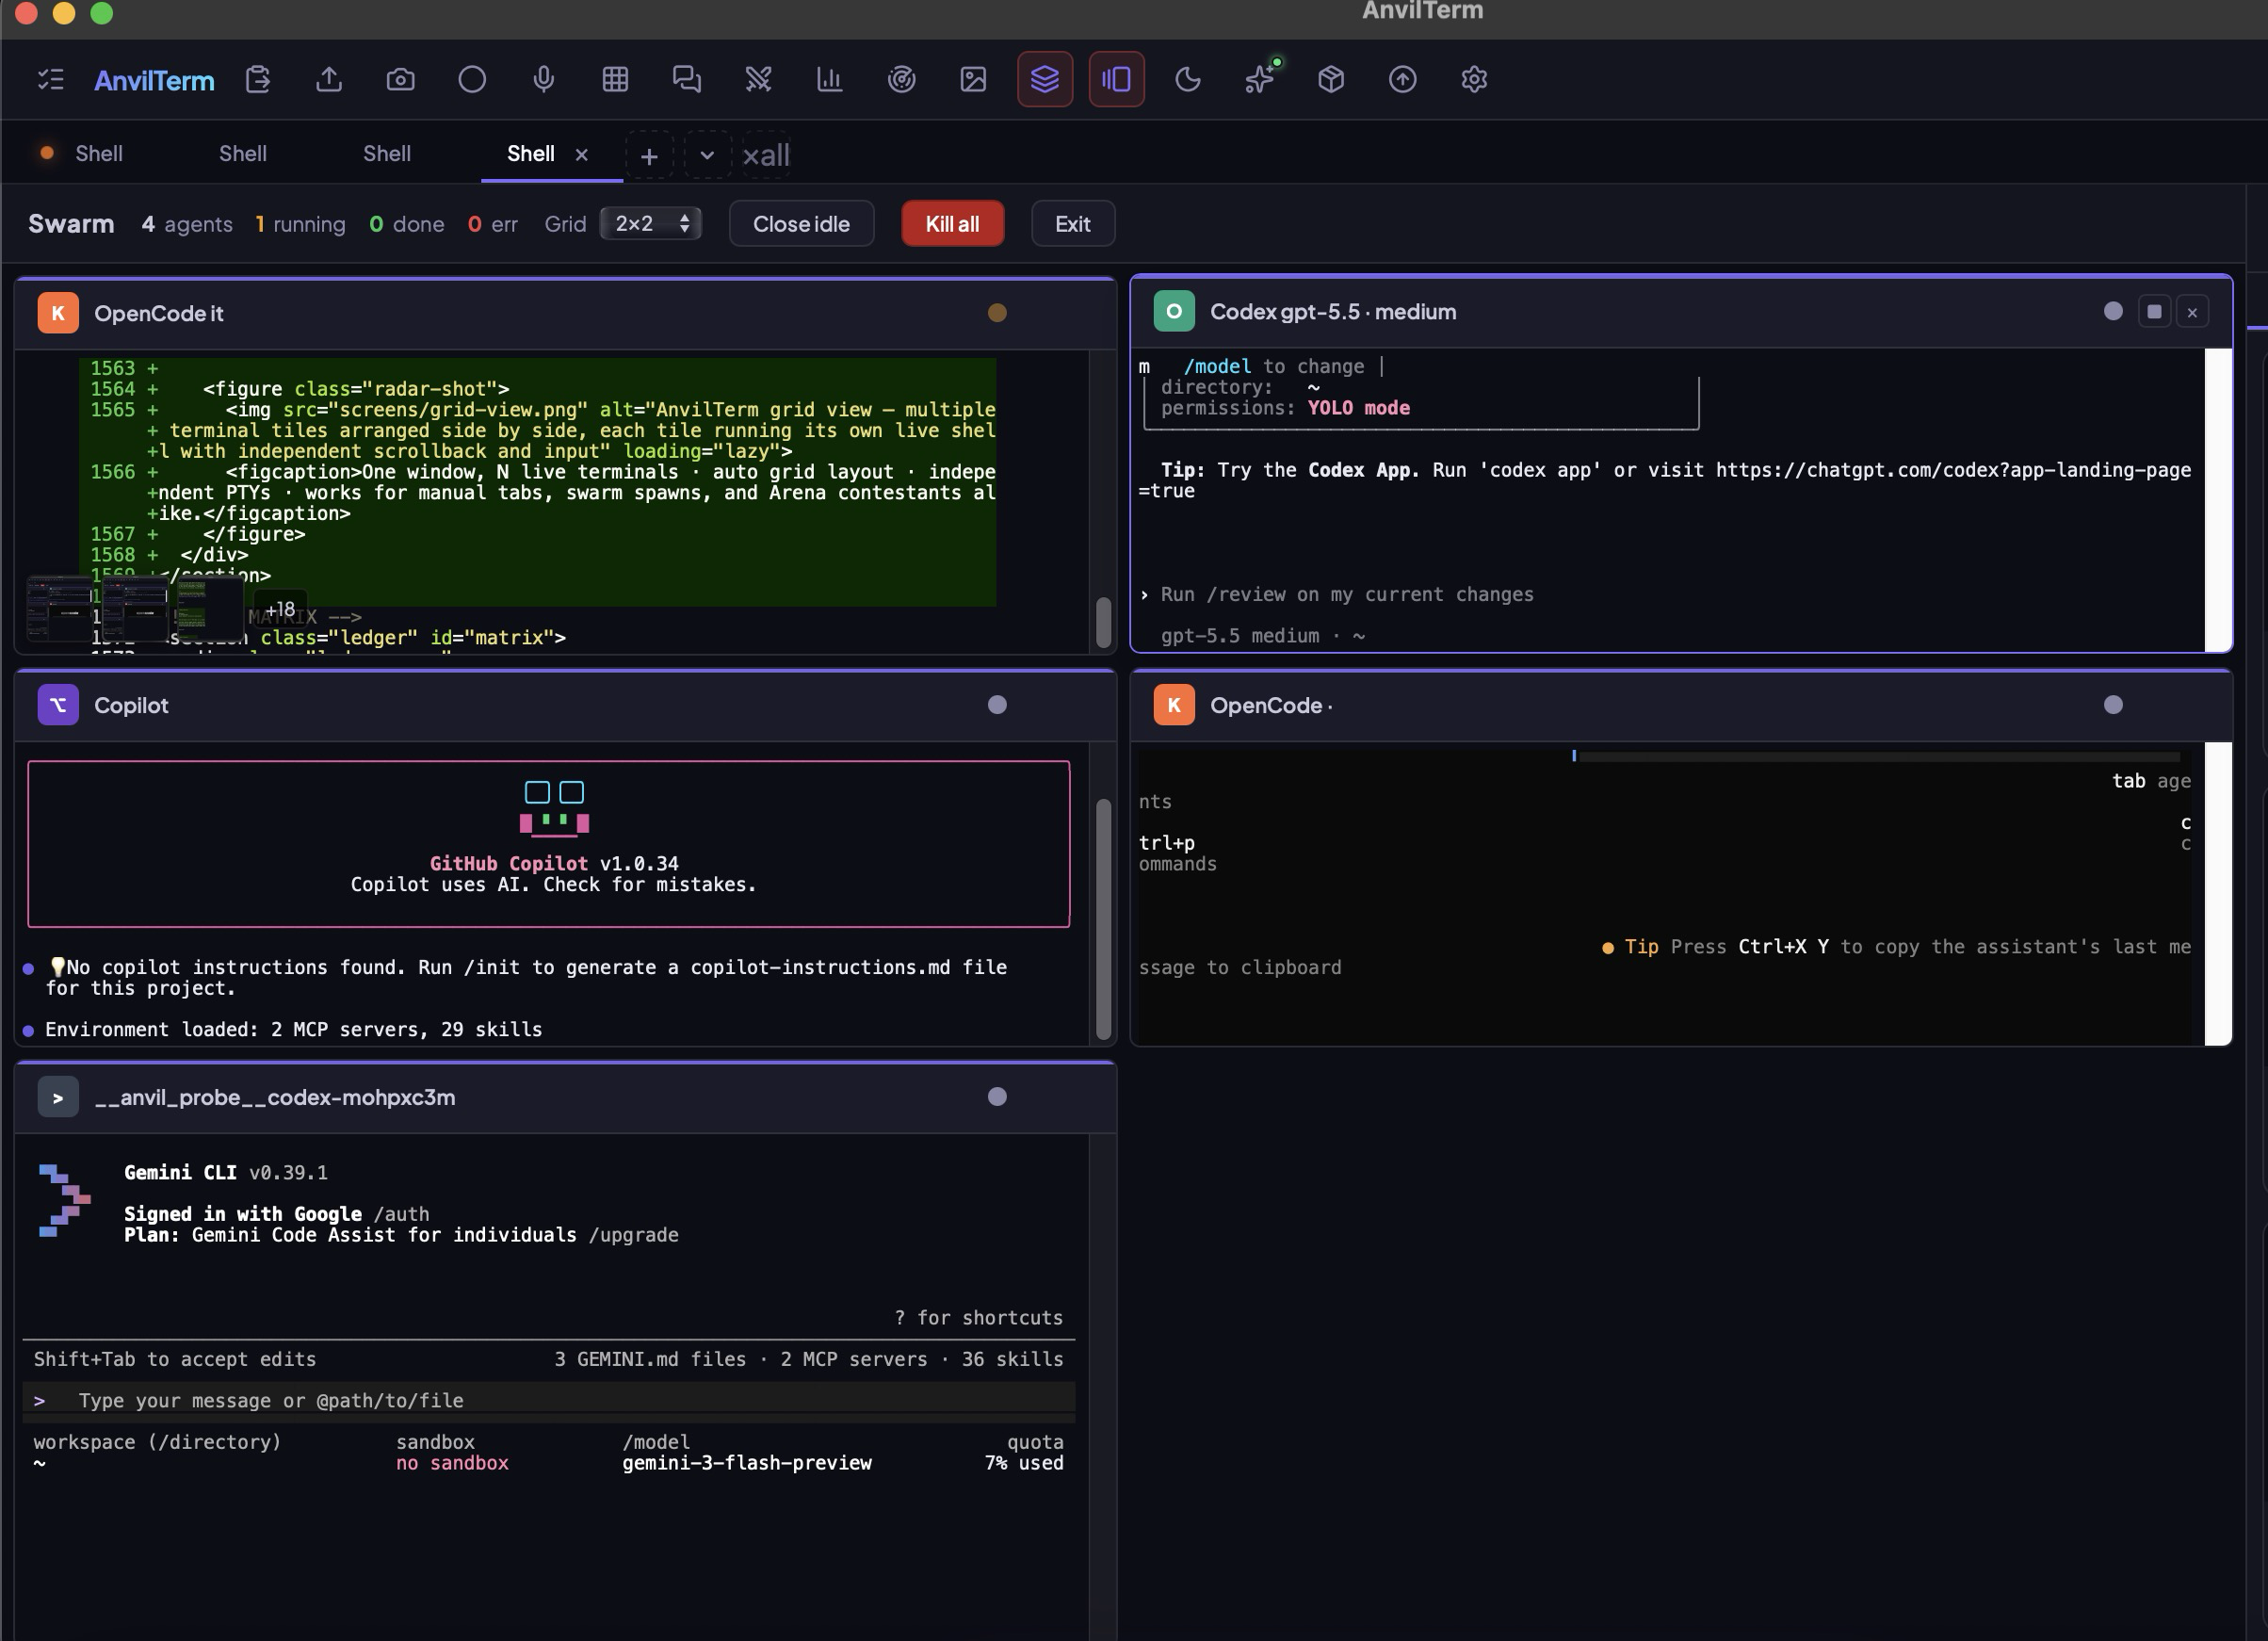Open the screenshot camera tool
The width and height of the screenshot is (2268, 1641).
pyautogui.click(x=400, y=80)
